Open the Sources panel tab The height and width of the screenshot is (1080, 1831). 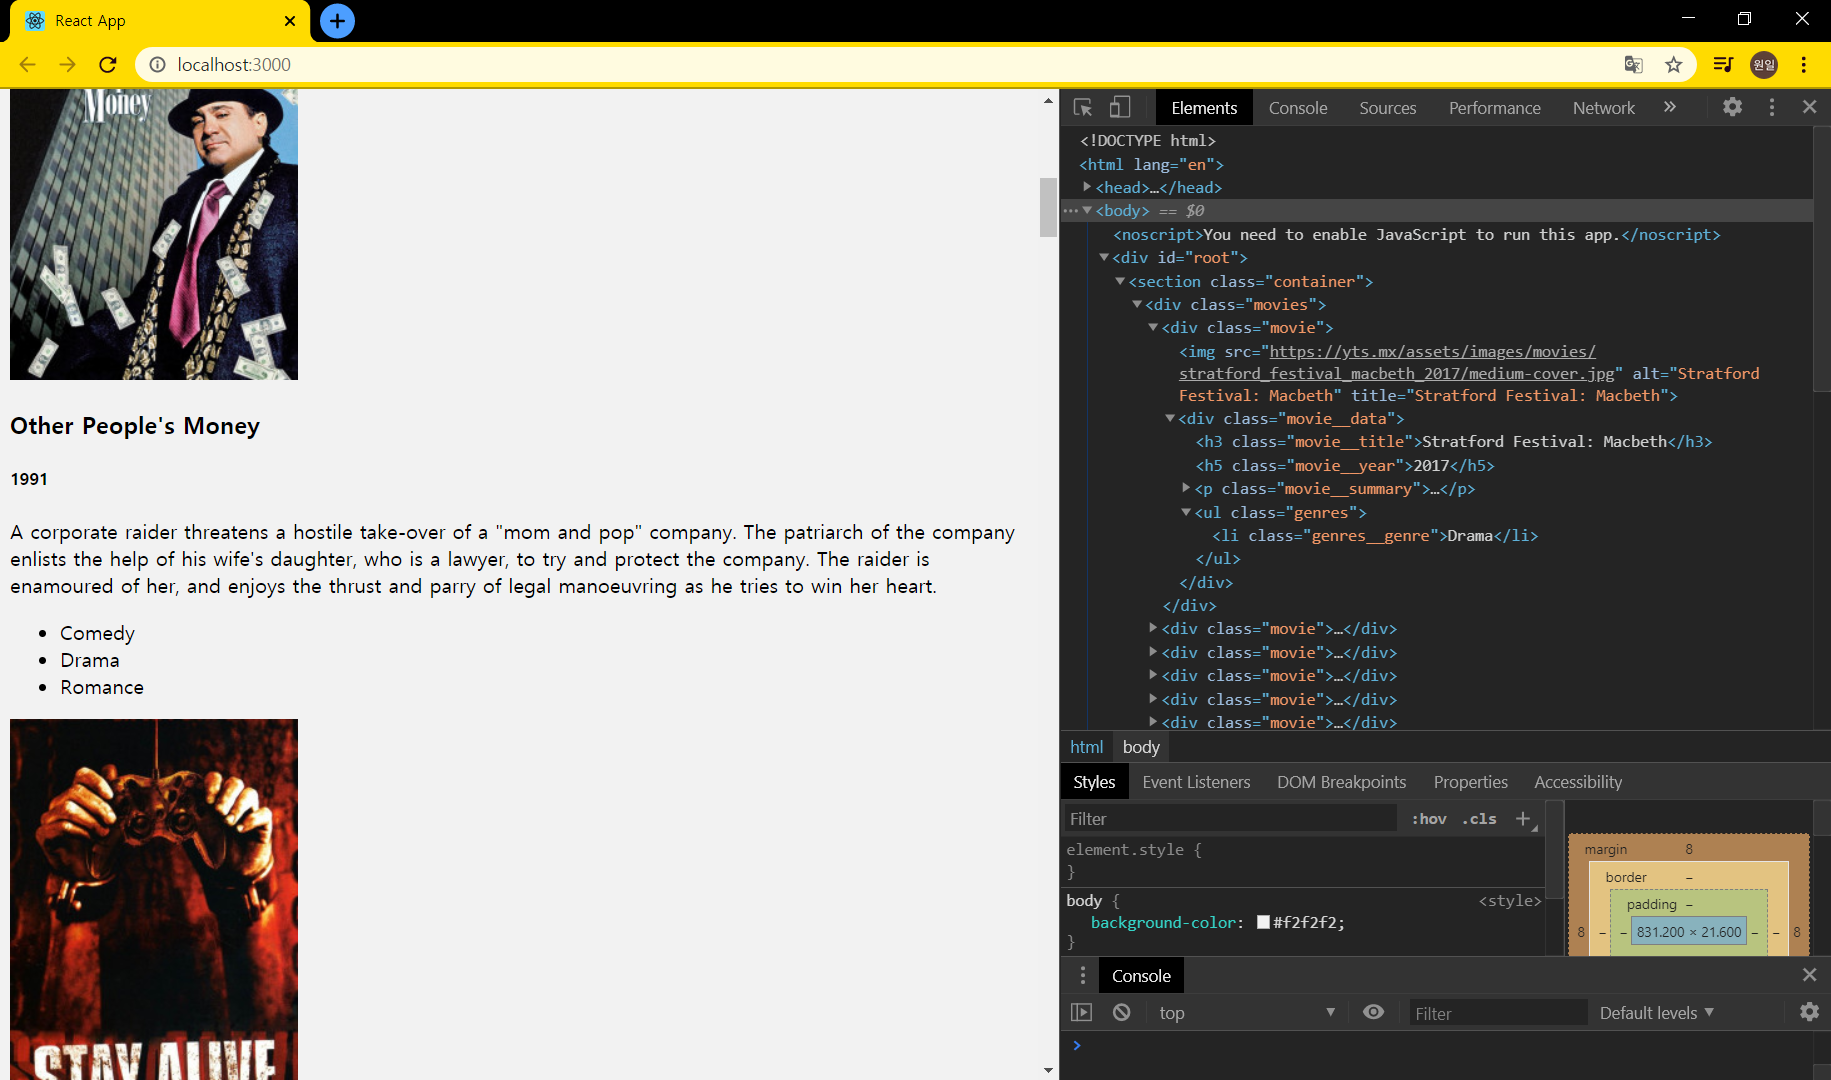click(x=1387, y=108)
